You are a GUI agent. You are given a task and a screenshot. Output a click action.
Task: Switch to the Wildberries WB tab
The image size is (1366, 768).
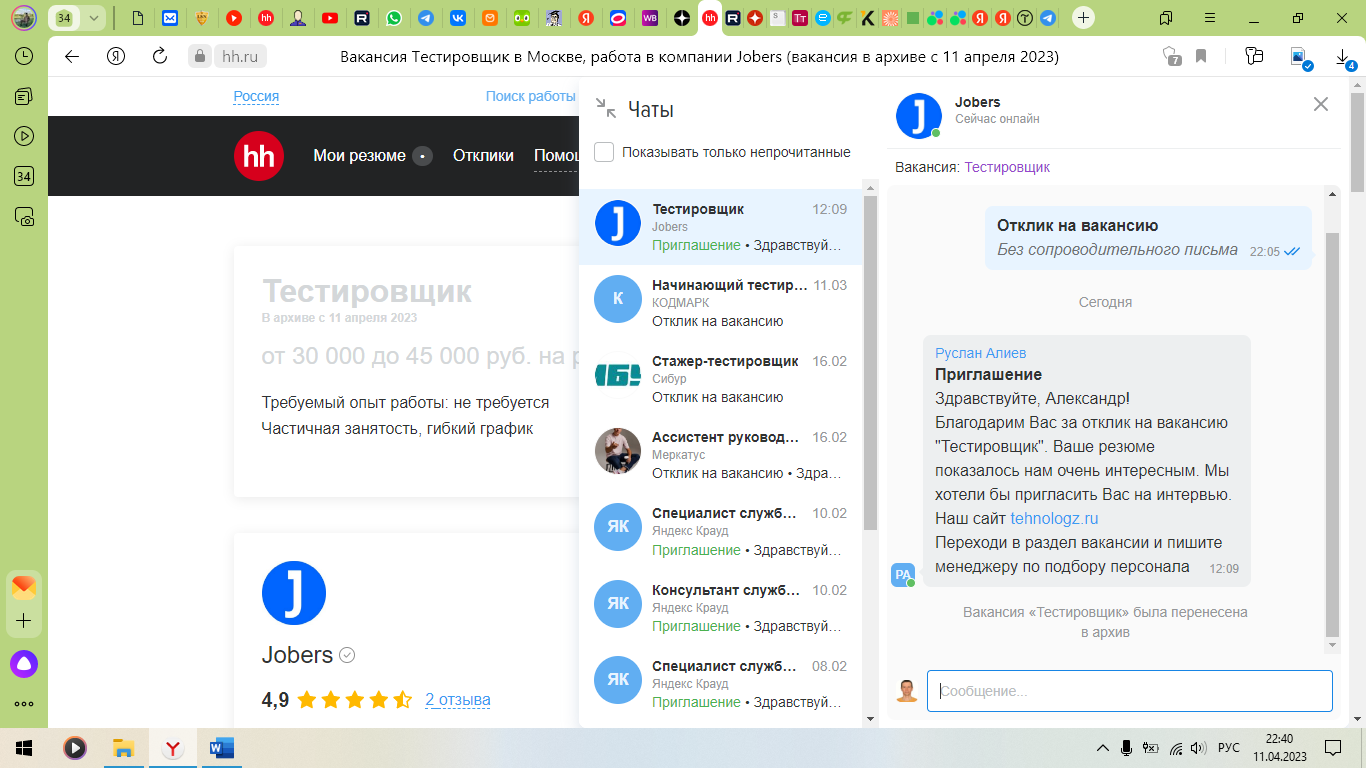click(x=650, y=18)
